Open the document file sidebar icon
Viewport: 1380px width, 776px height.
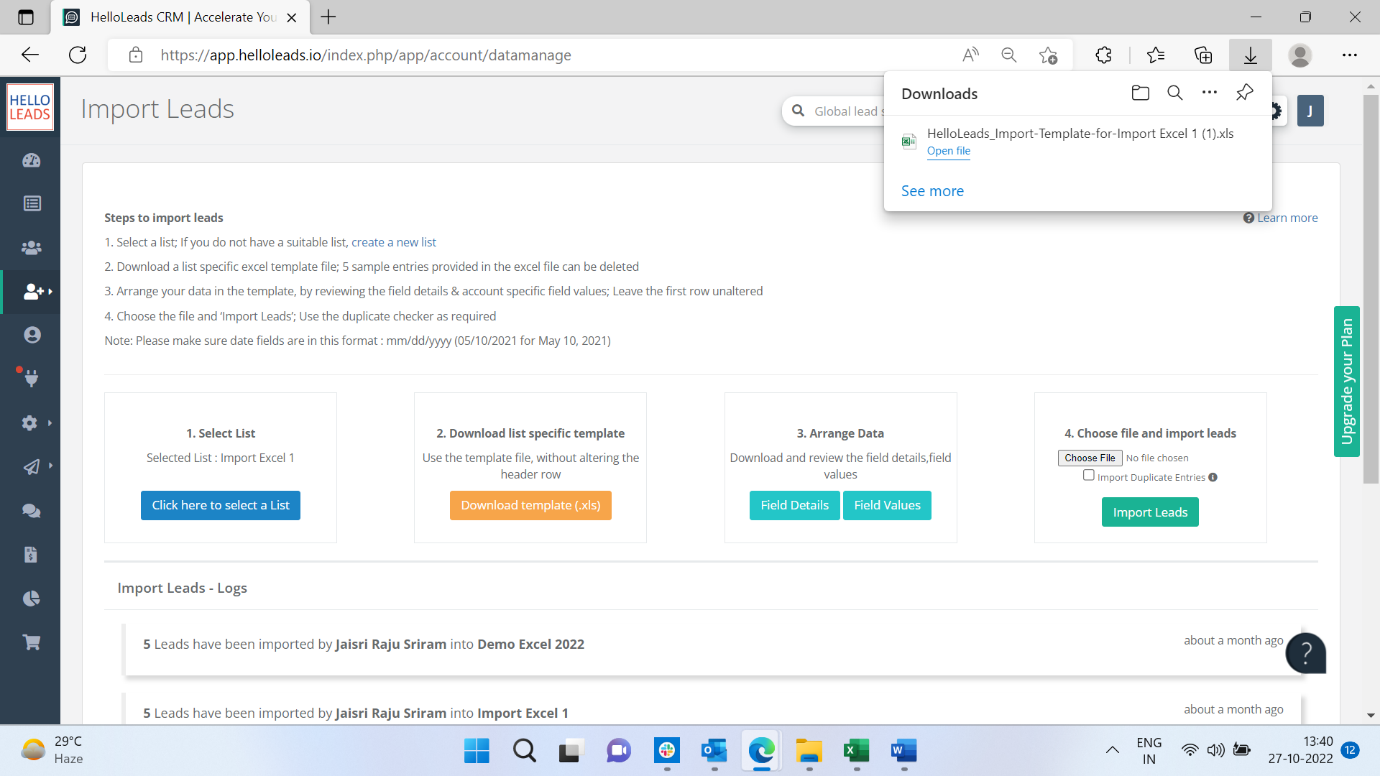(x=31, y=555)
